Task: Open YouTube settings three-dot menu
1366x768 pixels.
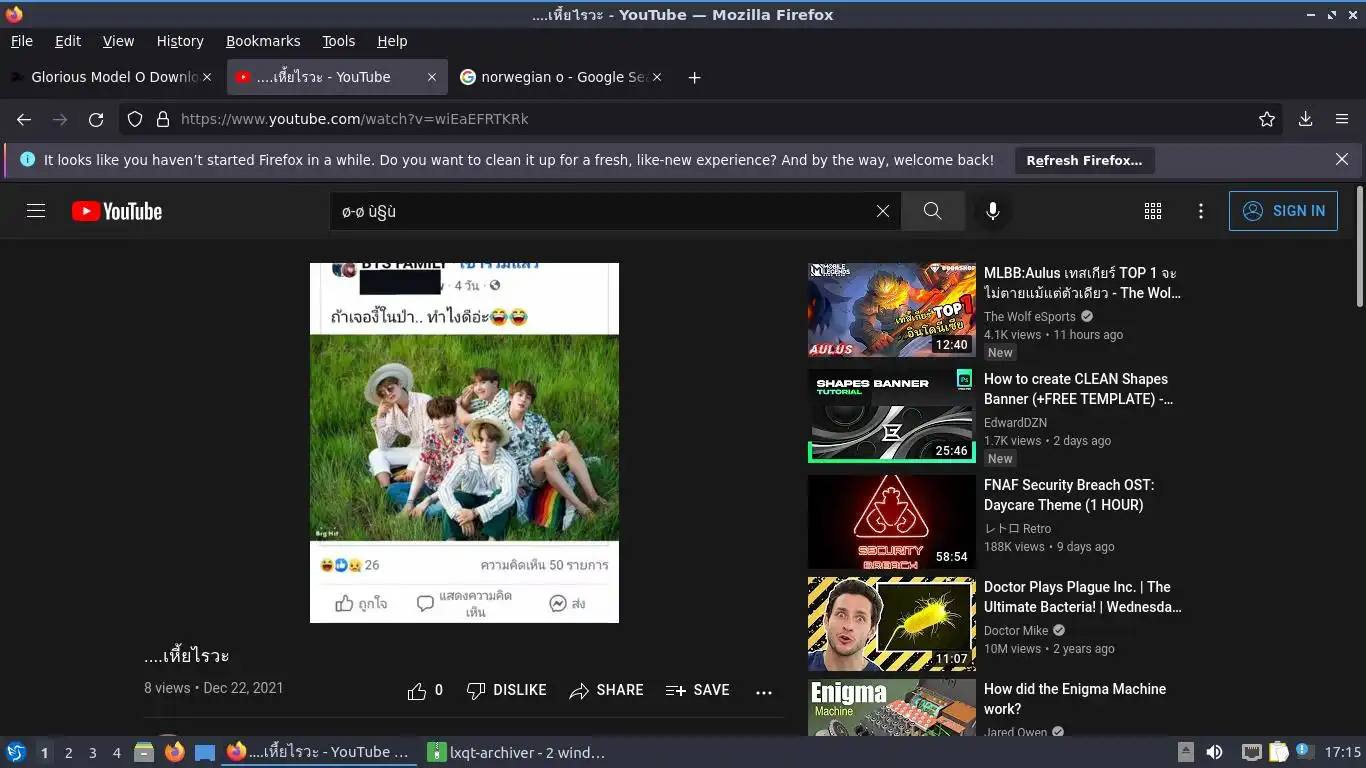Action: [x=1201, y=211]
